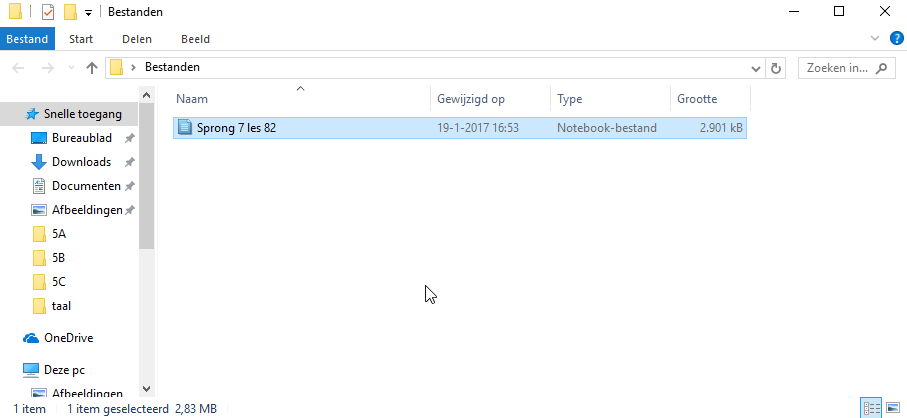
Task: Switch to details view in status bar
Action: (x=871, y=408)
